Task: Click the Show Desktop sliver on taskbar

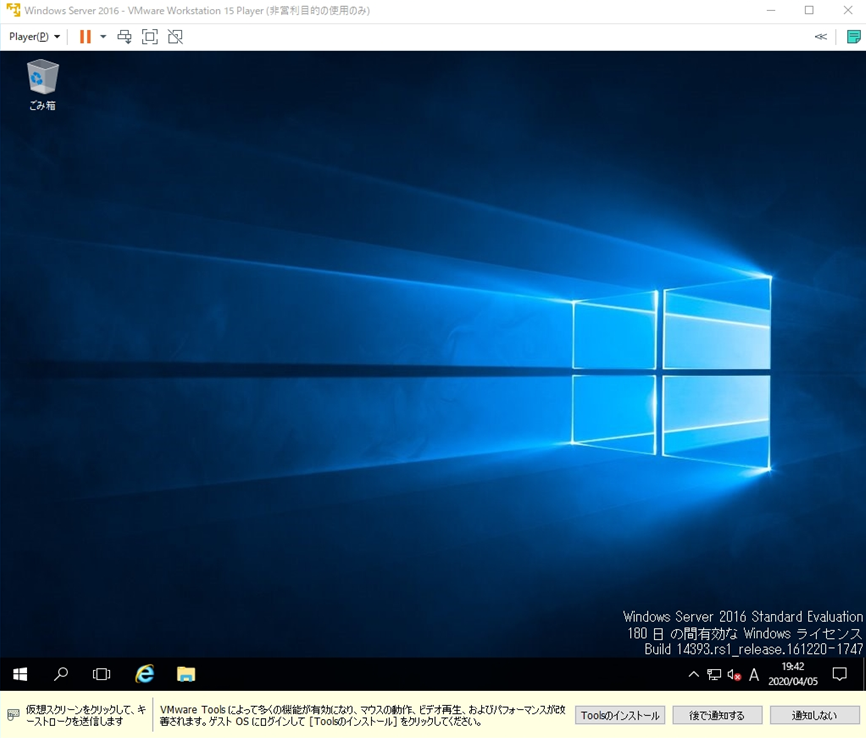Action: click(x=863, y=674)
